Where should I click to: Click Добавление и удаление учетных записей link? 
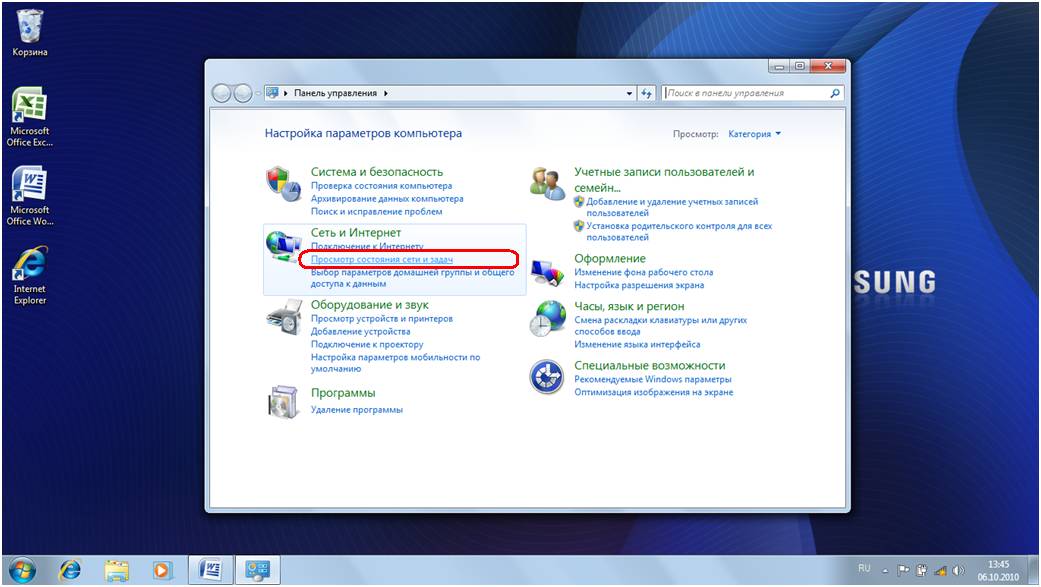click(671, 207)
